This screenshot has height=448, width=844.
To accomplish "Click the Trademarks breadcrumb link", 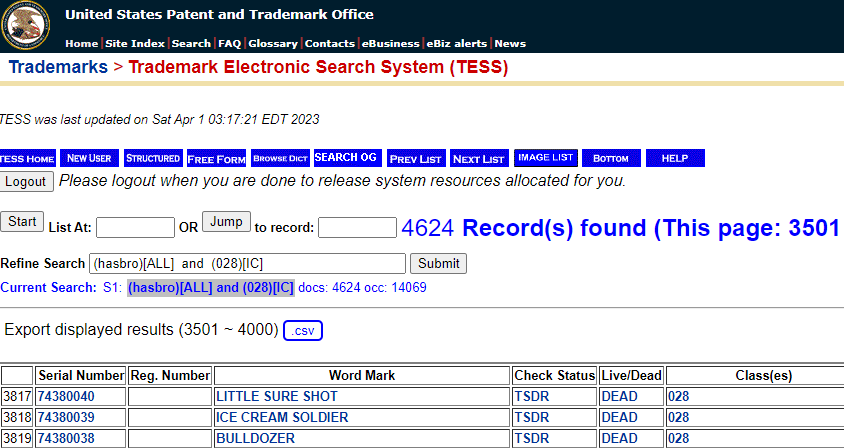I will pyautogui.click(x=58, y=67).
